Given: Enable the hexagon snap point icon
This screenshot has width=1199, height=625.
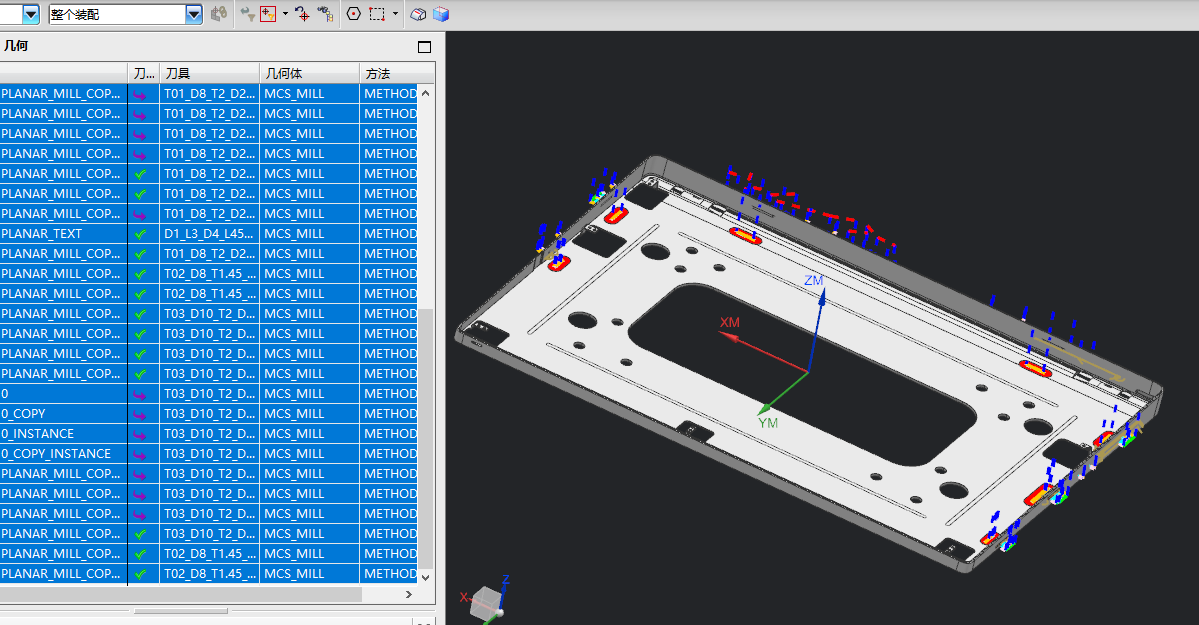Looking at the screenshot, I should [353, 14].
